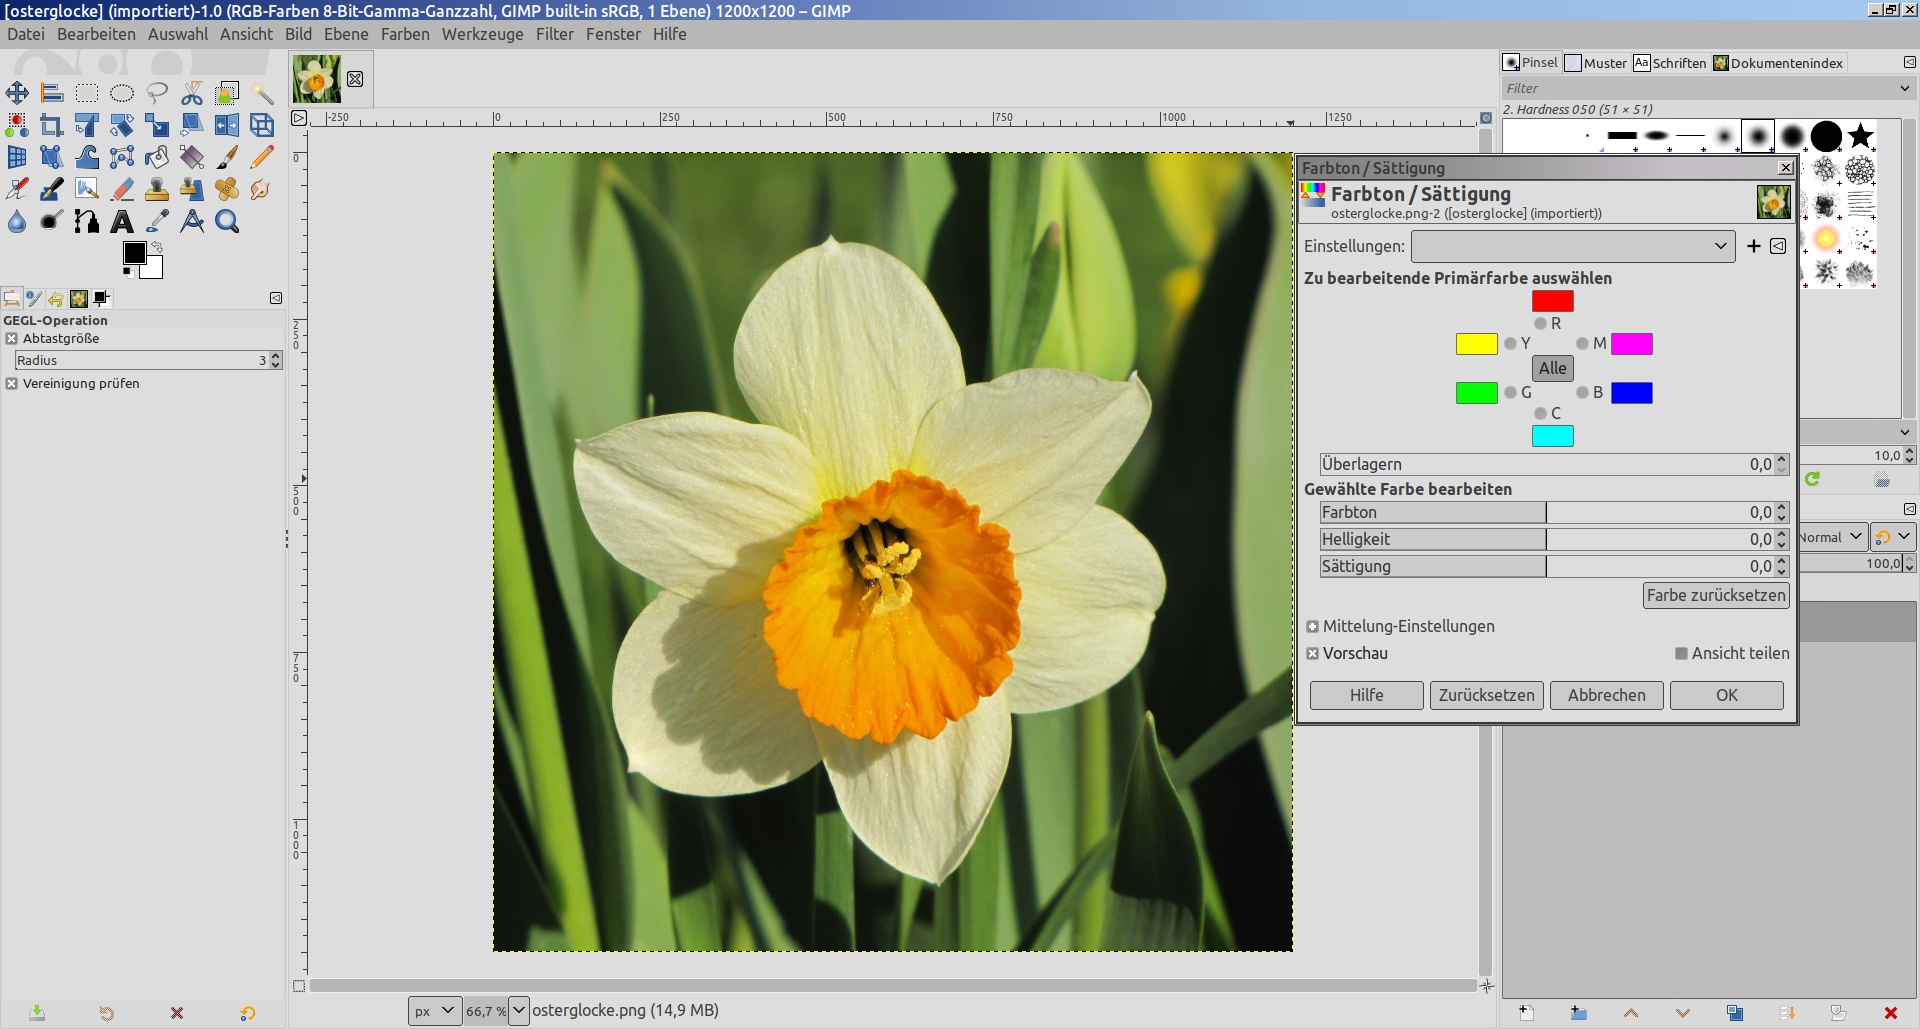Click the Farbe zurücksetzen button
The width and height of the screenshot is (1920, 1029).
1715,596
